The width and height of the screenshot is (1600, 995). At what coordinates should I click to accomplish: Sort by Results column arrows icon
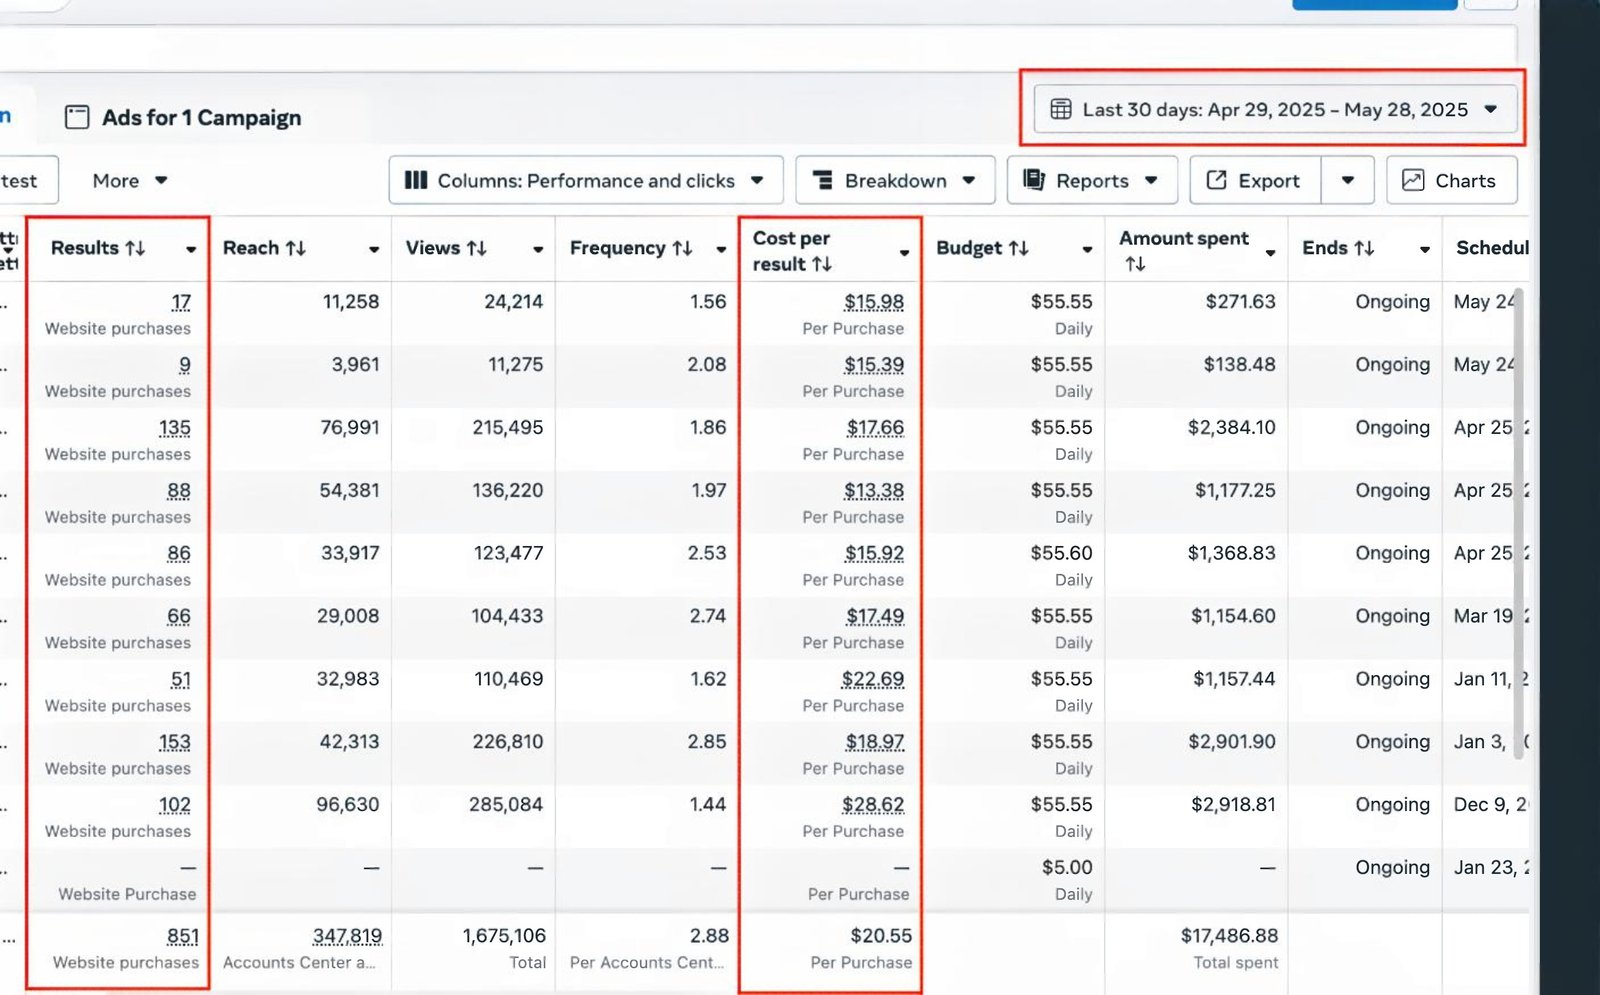point(135,248)
